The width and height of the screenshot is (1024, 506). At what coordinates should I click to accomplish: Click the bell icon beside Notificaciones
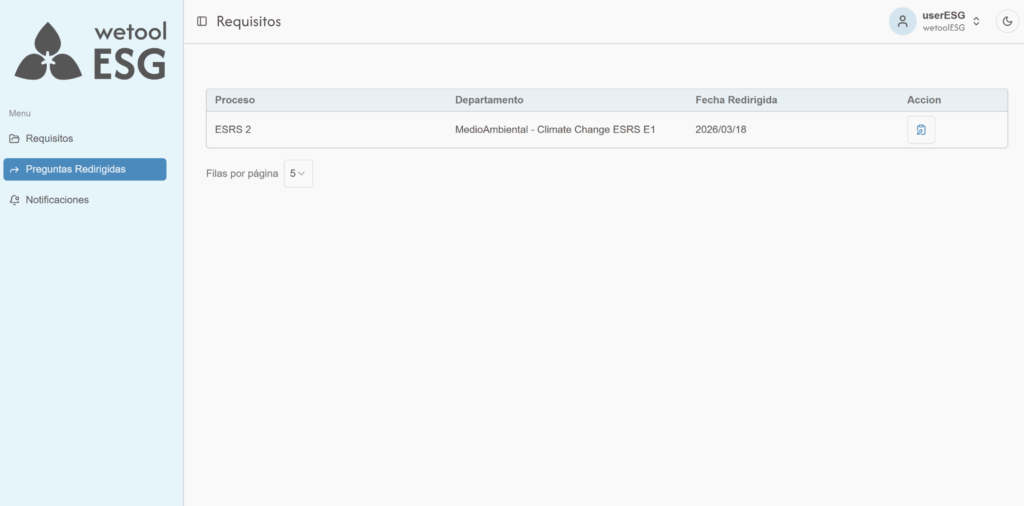(x=14, y=200)
